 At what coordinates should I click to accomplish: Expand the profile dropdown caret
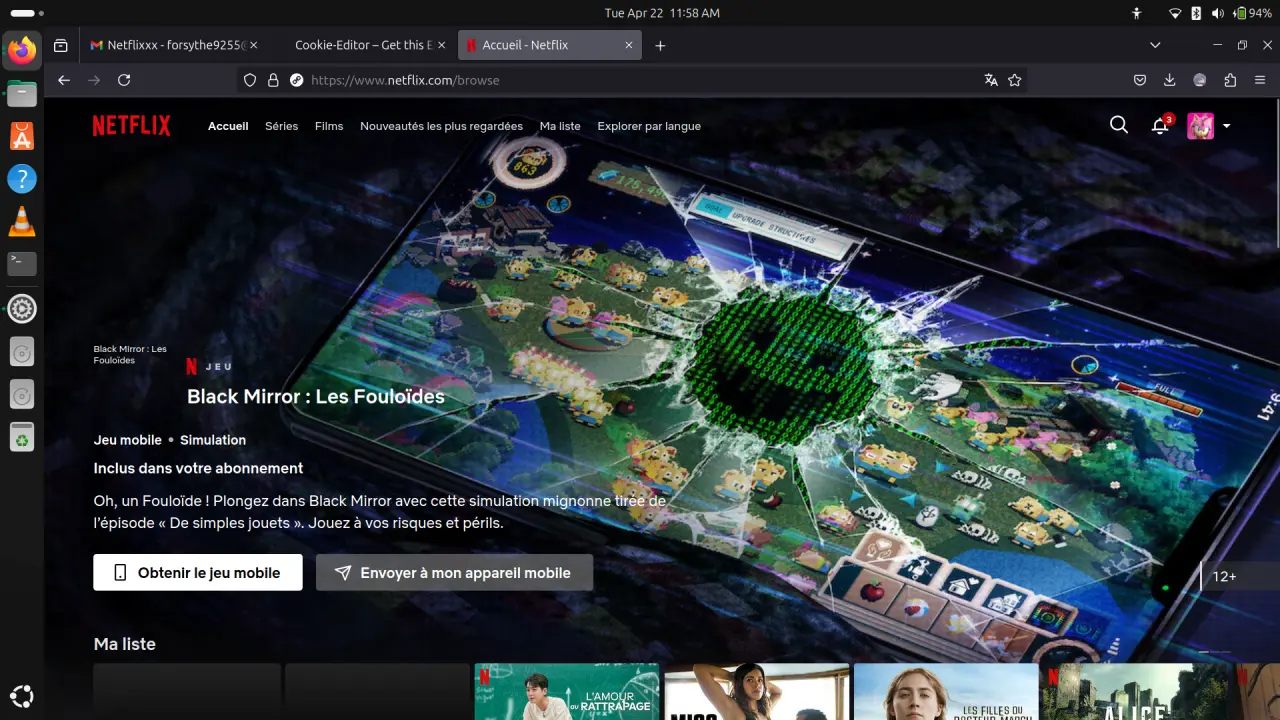click(1226, 126)
